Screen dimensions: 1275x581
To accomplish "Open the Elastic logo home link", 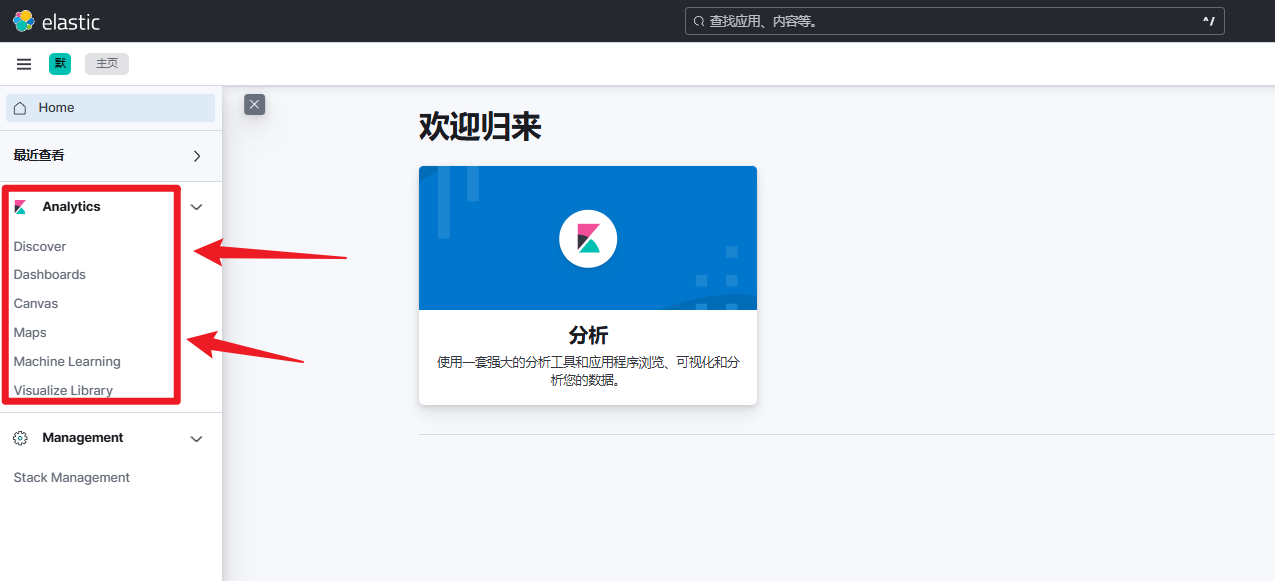I will pos(56,21).
